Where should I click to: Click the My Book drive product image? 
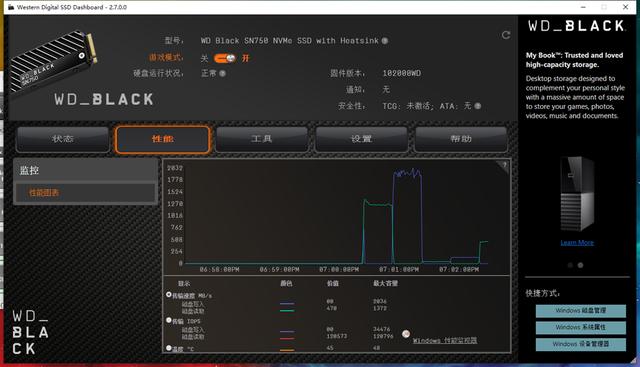coord(578,194)
